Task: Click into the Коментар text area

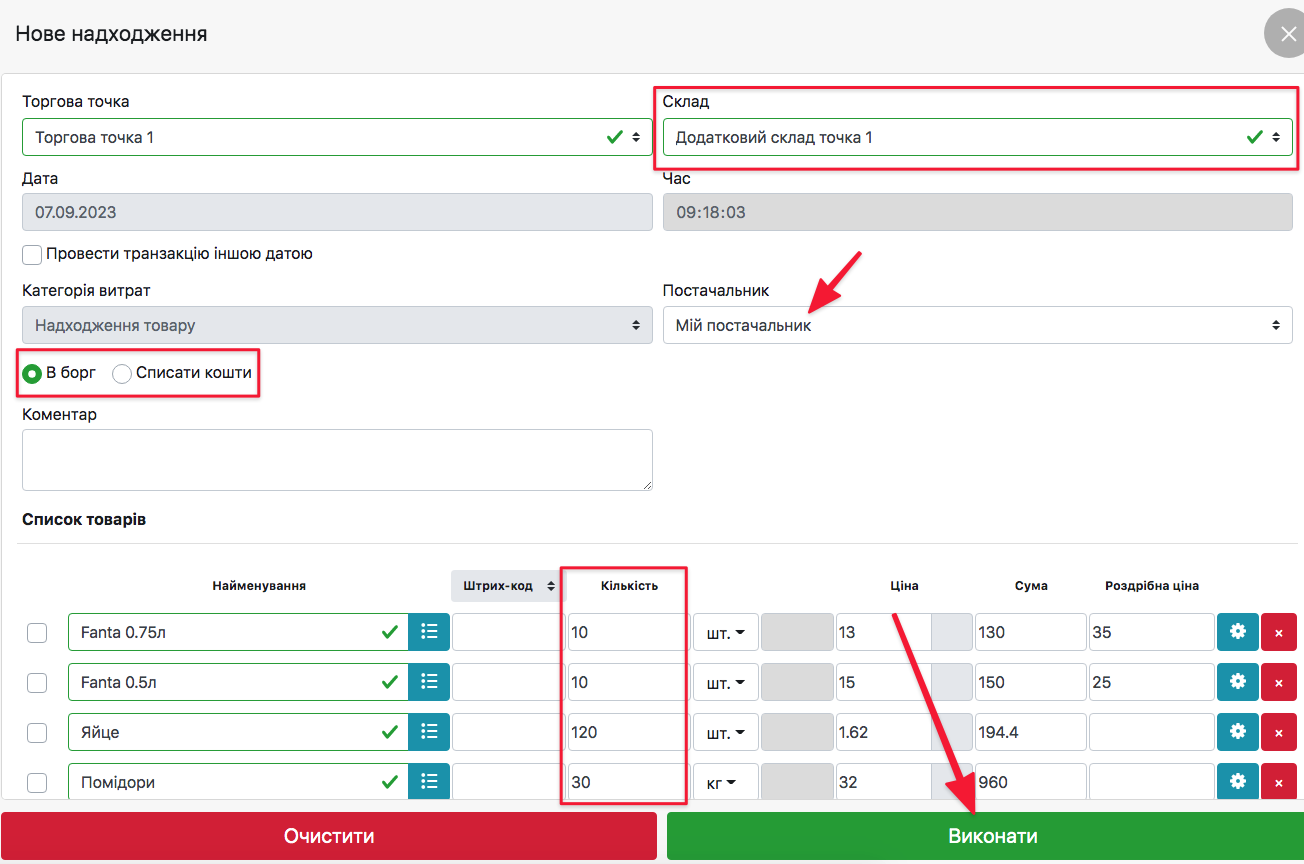Action: (x=337, y=460)
